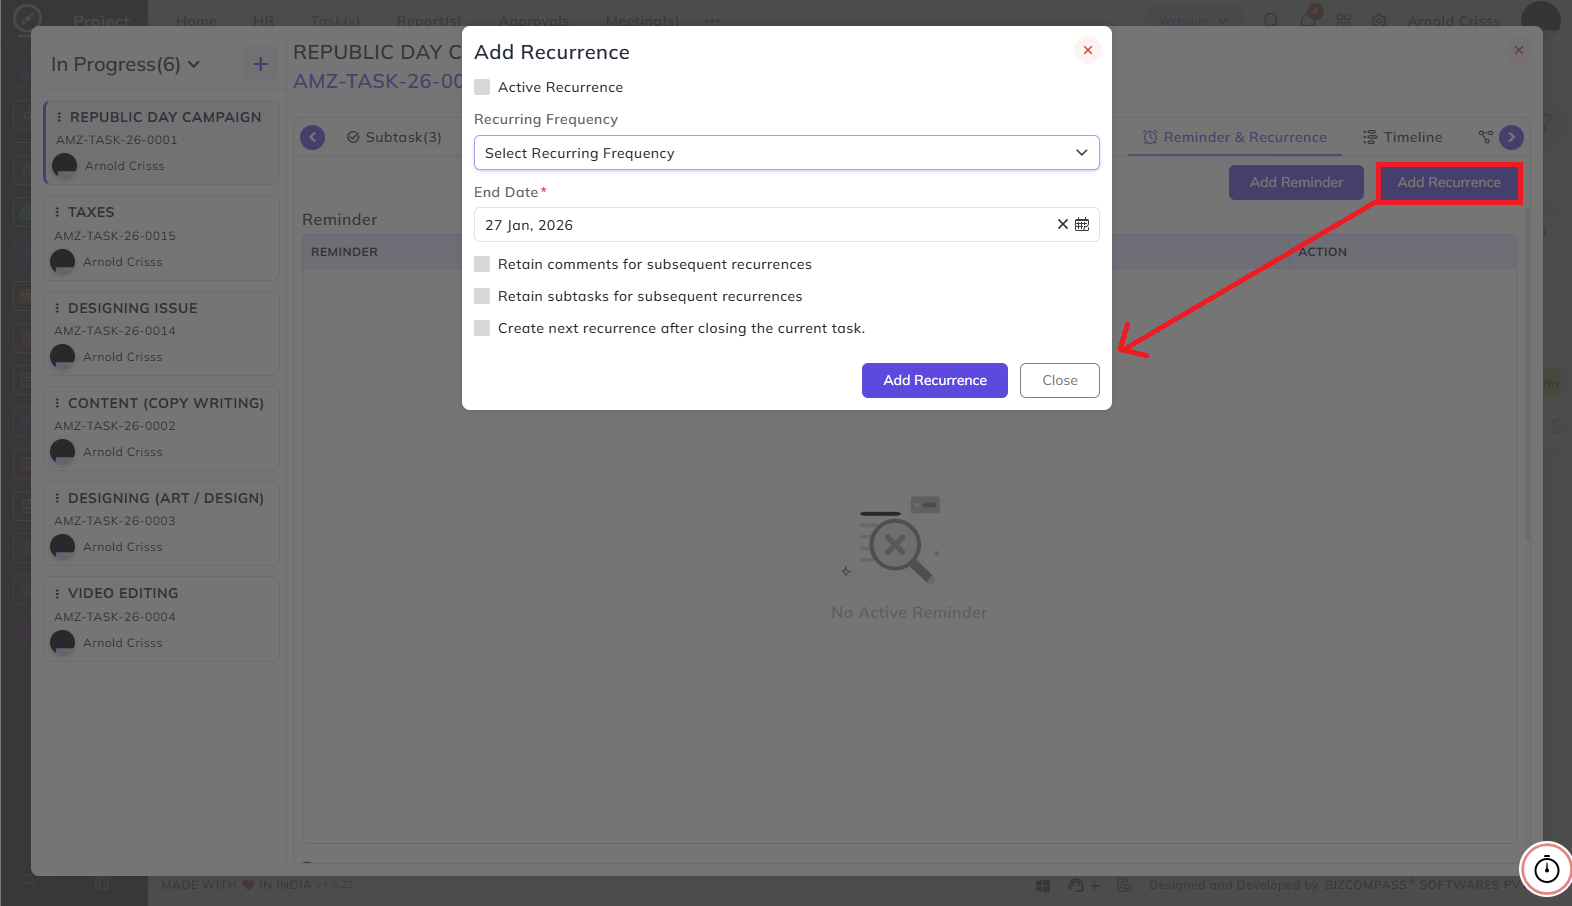Screen dimensions: 1572x906
Task: Open the Welspun company dropdown in top bar
Action: [x=1193, y=20]
